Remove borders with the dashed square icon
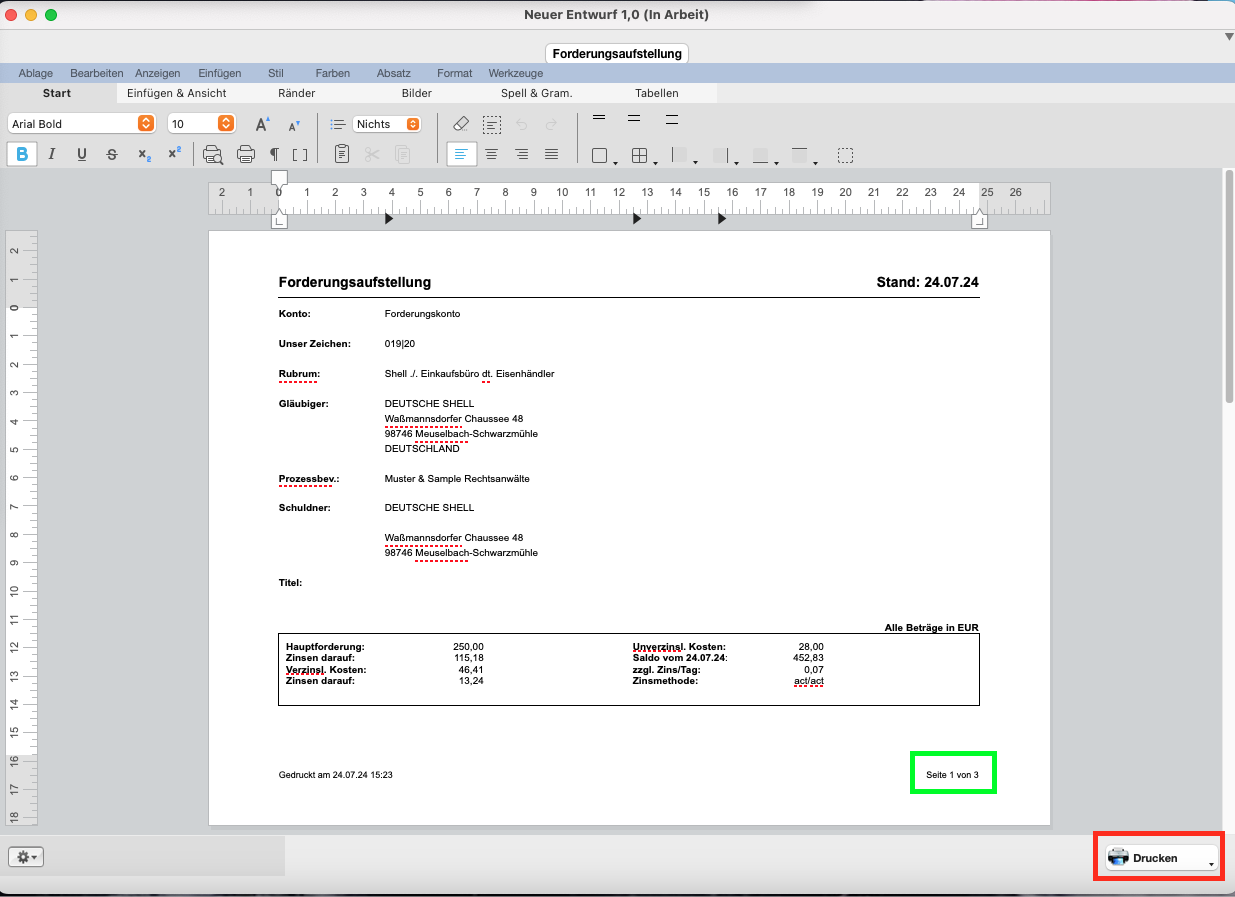This screenshot has width=1235, height=897. click(x=846, y=156)
